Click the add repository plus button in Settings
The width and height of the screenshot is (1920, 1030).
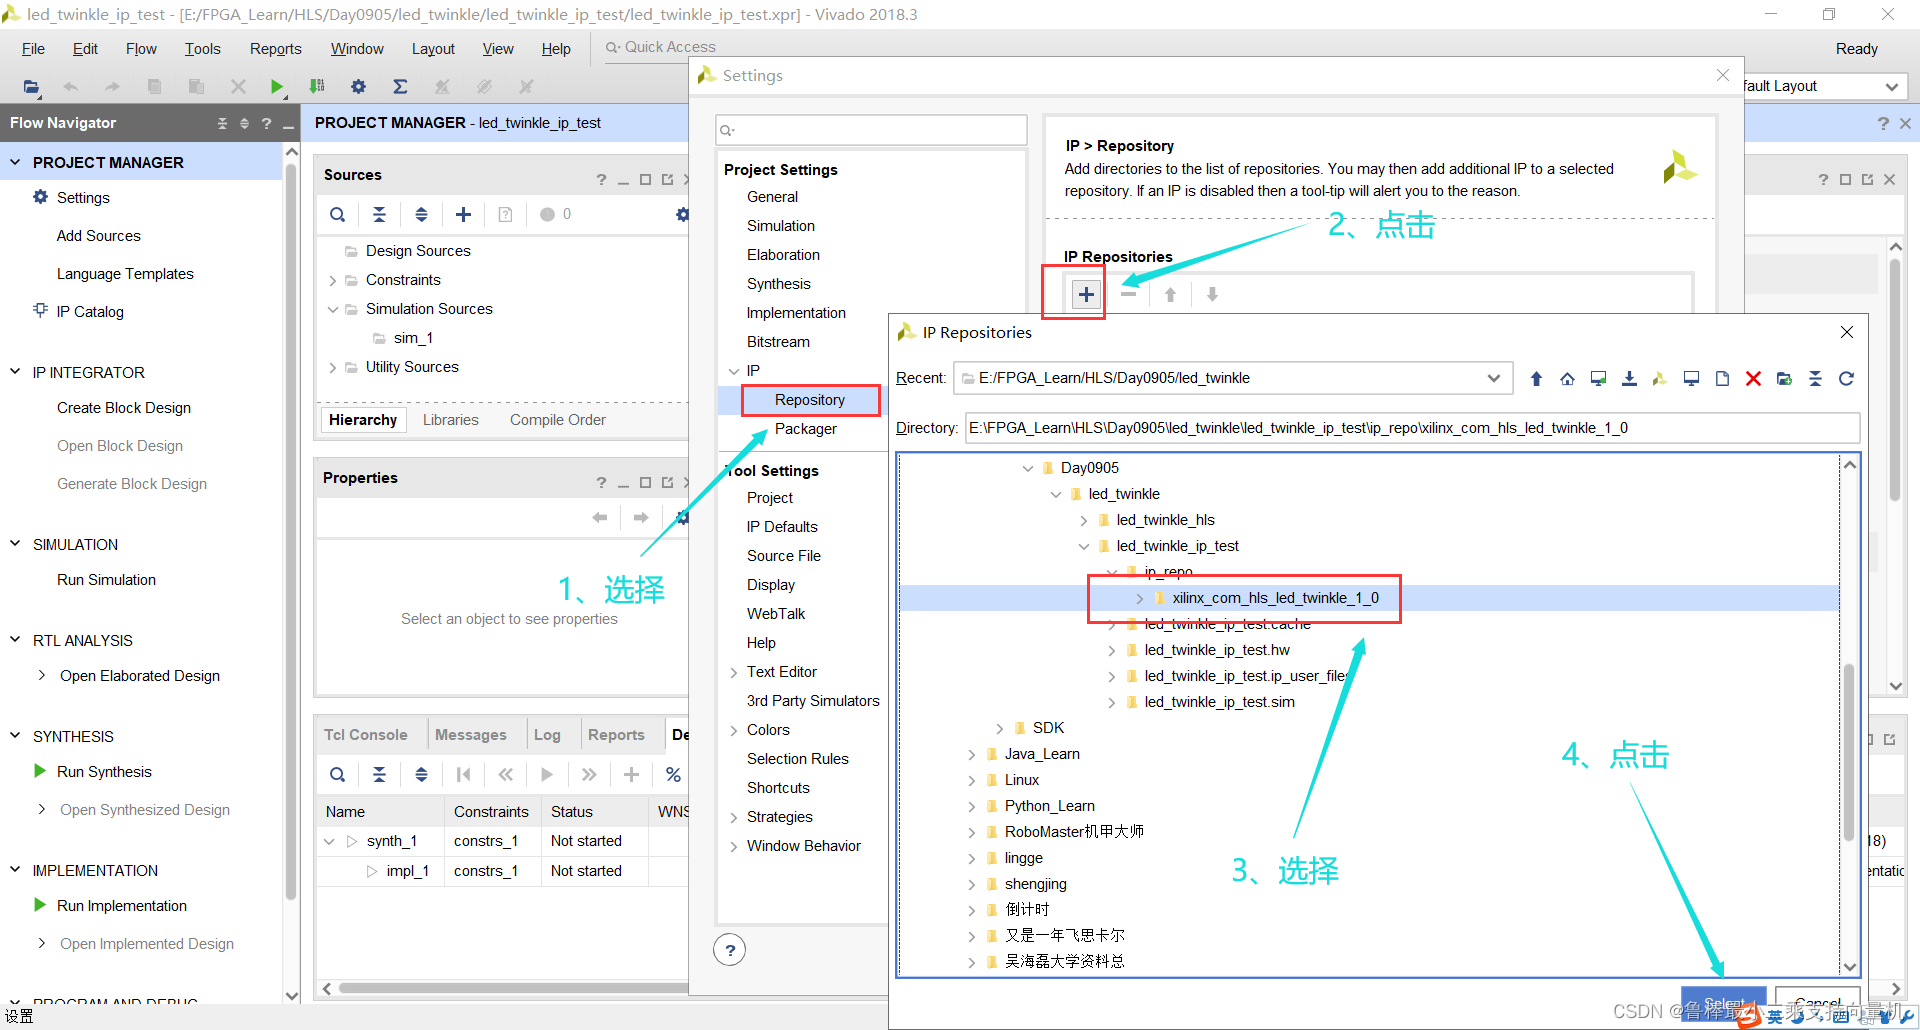click(x=1086, y=294)
